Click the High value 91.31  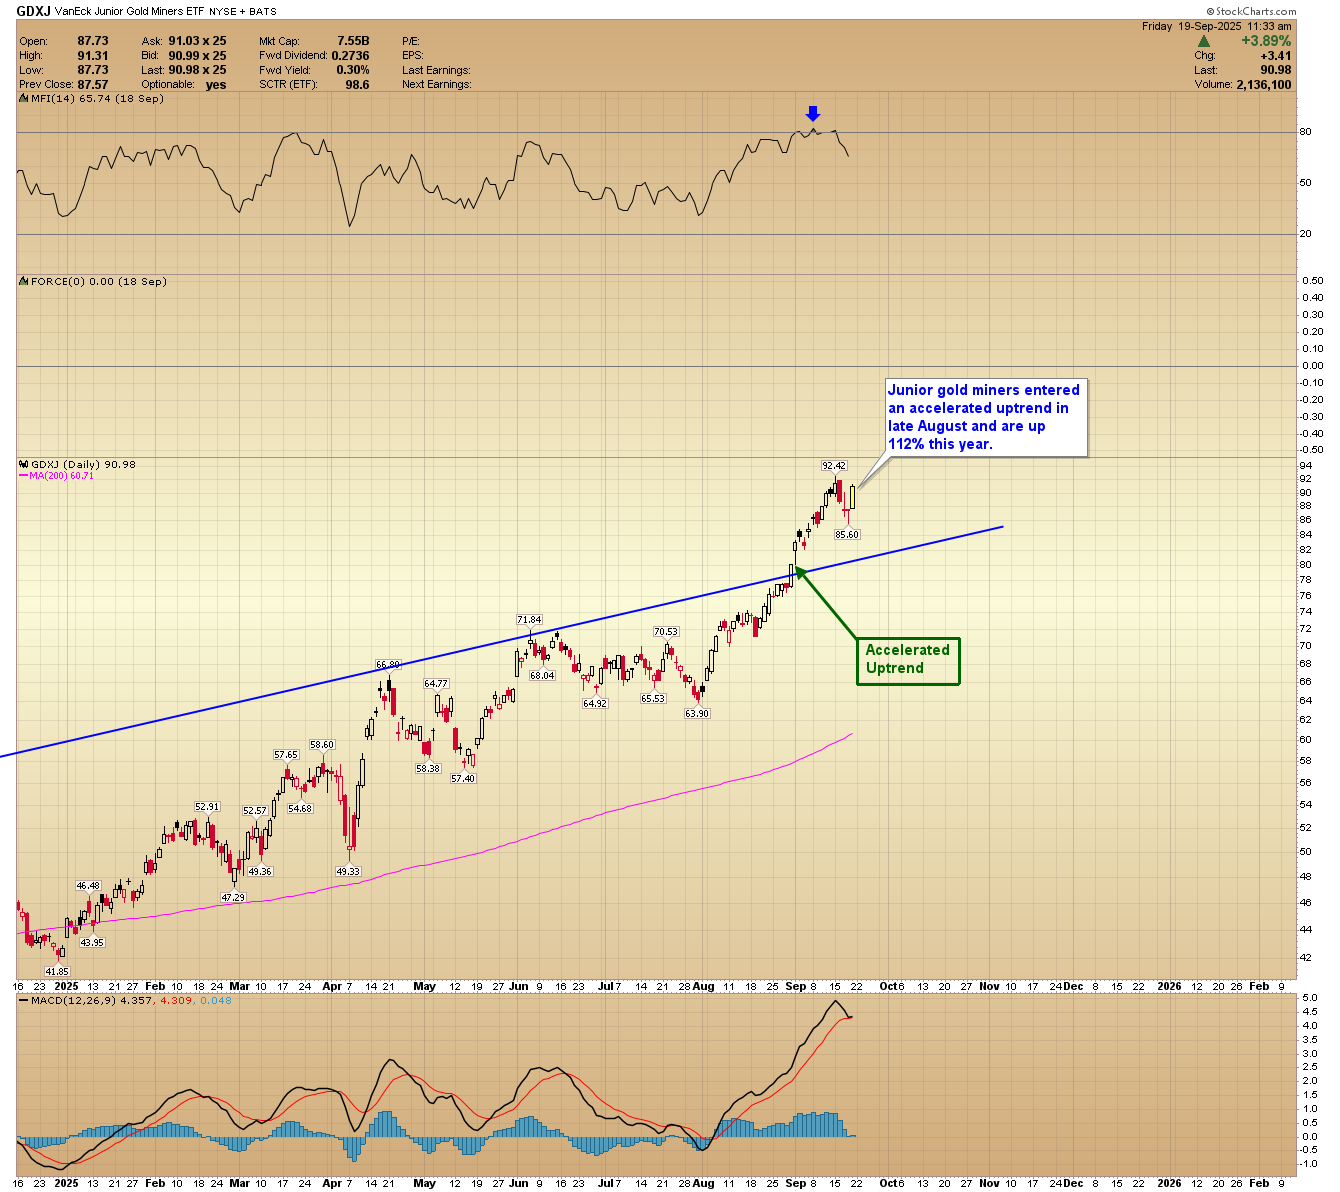tap(93, 56)
